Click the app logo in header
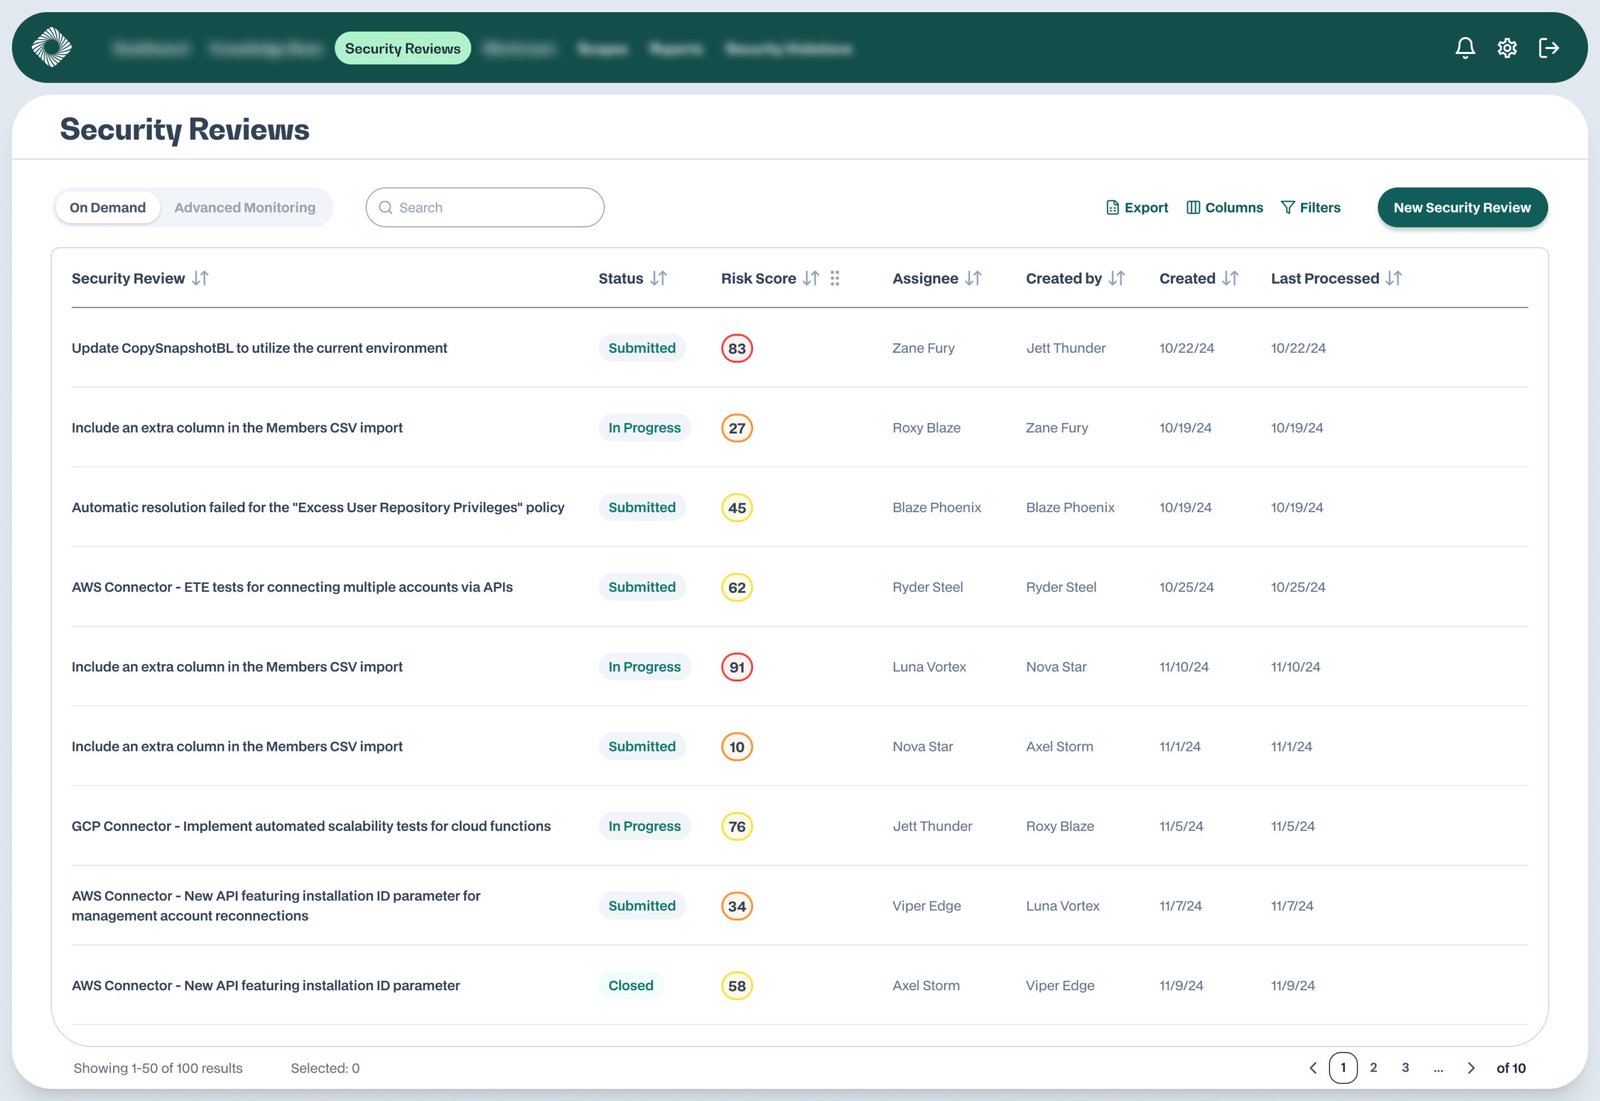The image size is (1600, 1101). pos(52,47)
